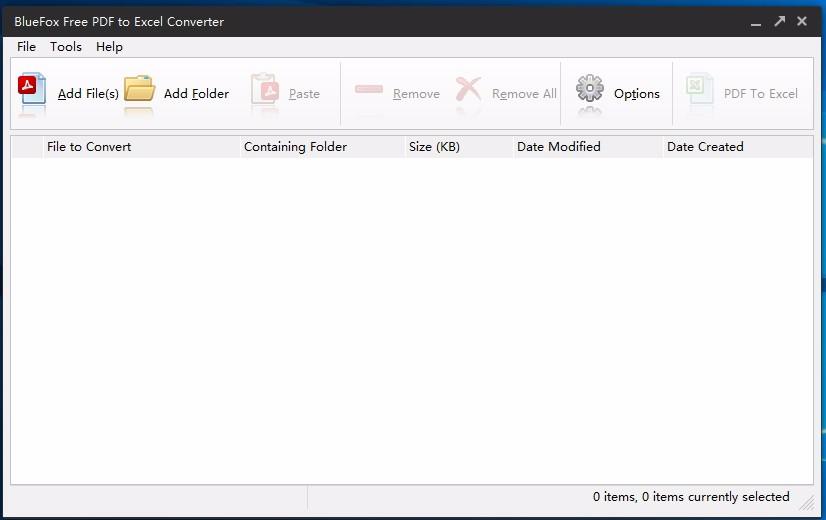Viewport: 826px width, 520px height.
Task: Open the File menu
Action: click(26, 47)
